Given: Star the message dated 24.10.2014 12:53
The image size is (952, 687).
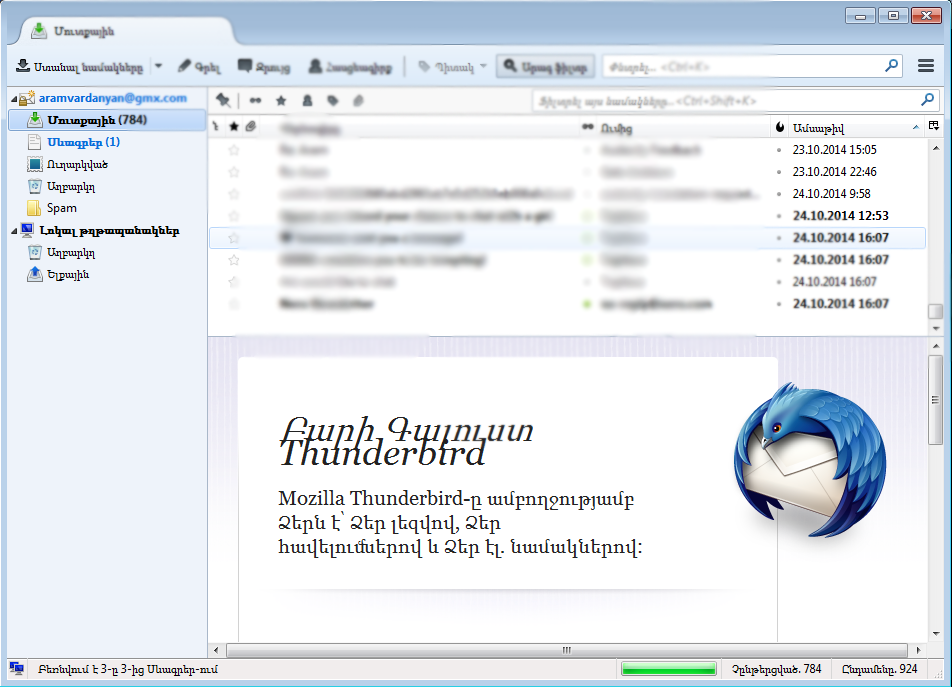Looking at the screenshot, I should pyautogui.click(x=234, y=216).
